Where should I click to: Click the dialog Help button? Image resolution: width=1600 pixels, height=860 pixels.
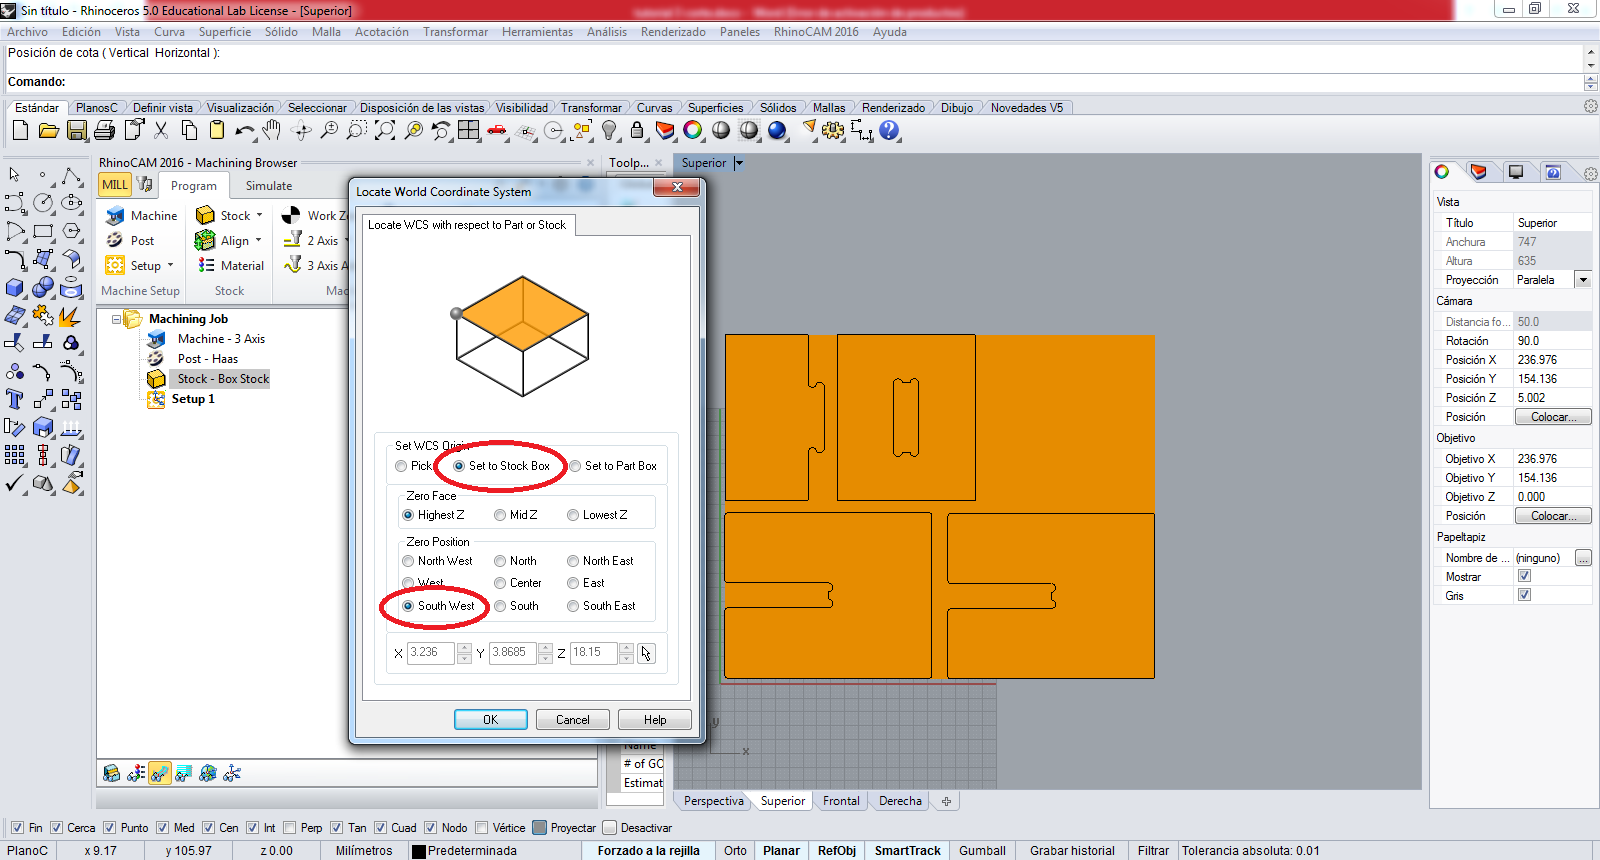[655, 720]
